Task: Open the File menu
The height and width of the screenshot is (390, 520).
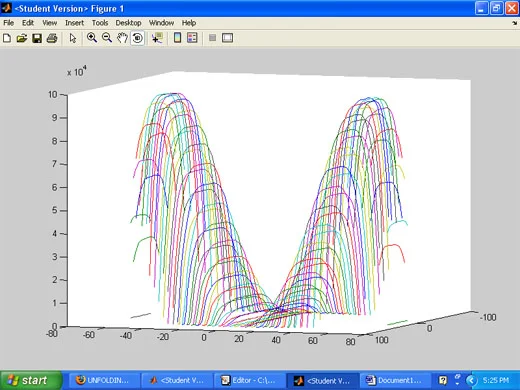Action: point(9,23)
